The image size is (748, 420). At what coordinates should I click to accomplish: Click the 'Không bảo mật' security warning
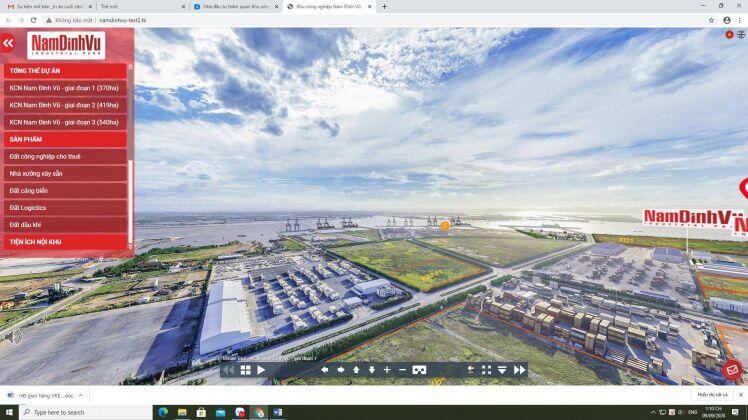[69, 20]
